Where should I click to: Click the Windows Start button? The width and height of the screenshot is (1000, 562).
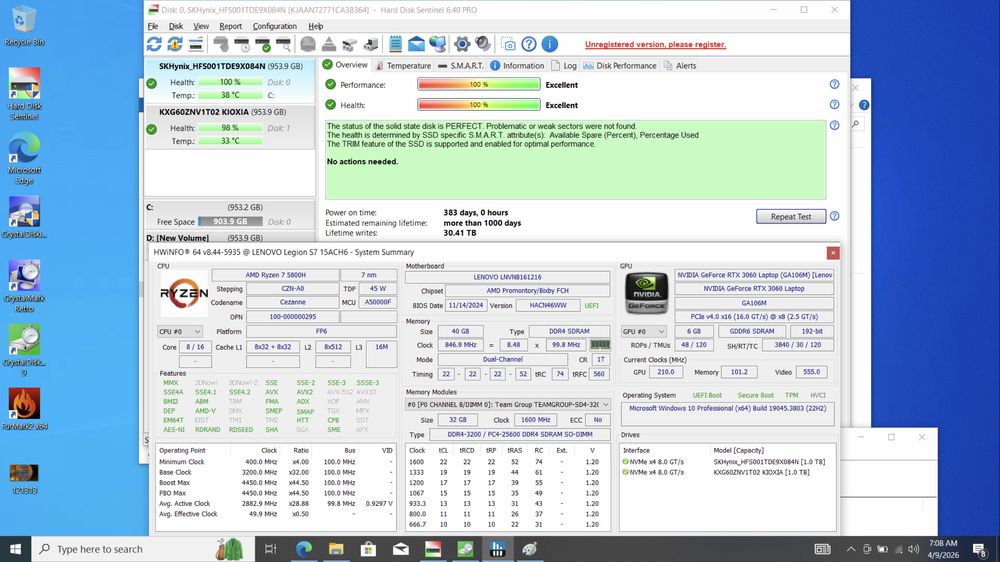click(15, 549)
